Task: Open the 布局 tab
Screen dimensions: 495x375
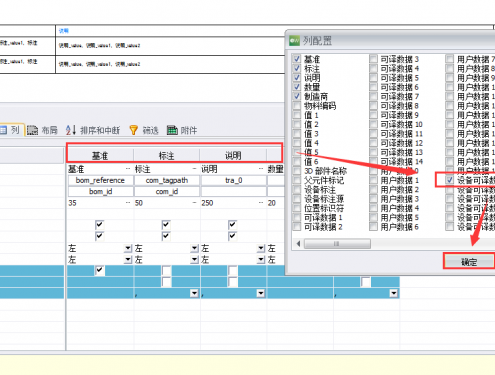Action: (x=42, y=130)
